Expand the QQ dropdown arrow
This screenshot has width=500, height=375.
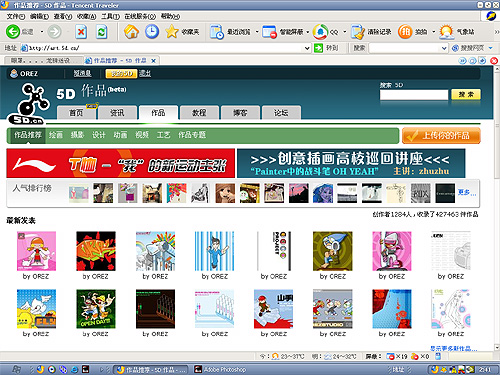point(345,32)
